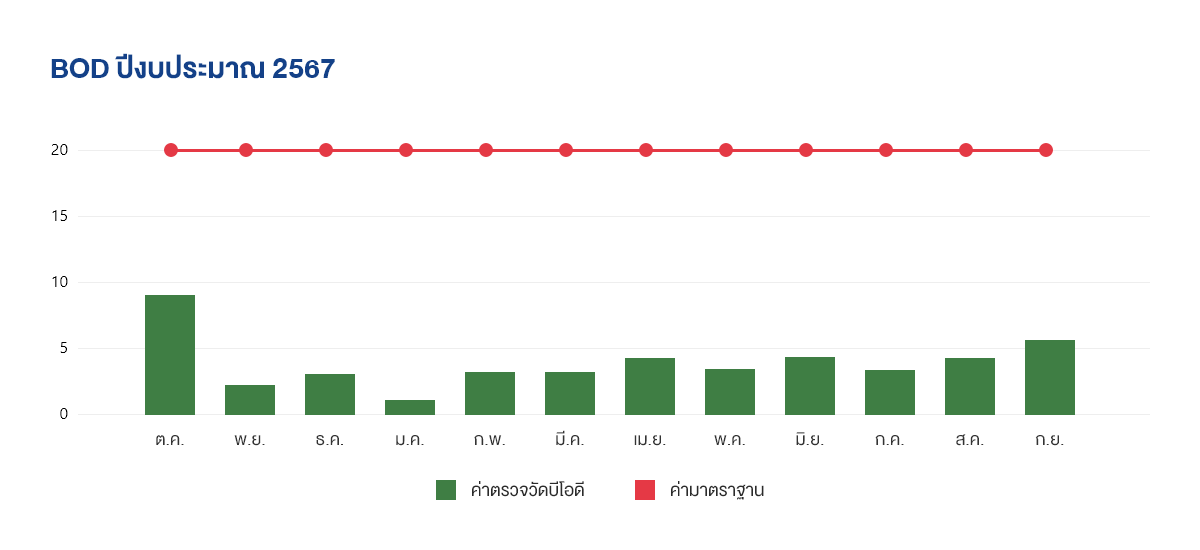Click the shortest bar, ม.ค.
This screenshot has height=550, width=1200.
coord(410,407)
